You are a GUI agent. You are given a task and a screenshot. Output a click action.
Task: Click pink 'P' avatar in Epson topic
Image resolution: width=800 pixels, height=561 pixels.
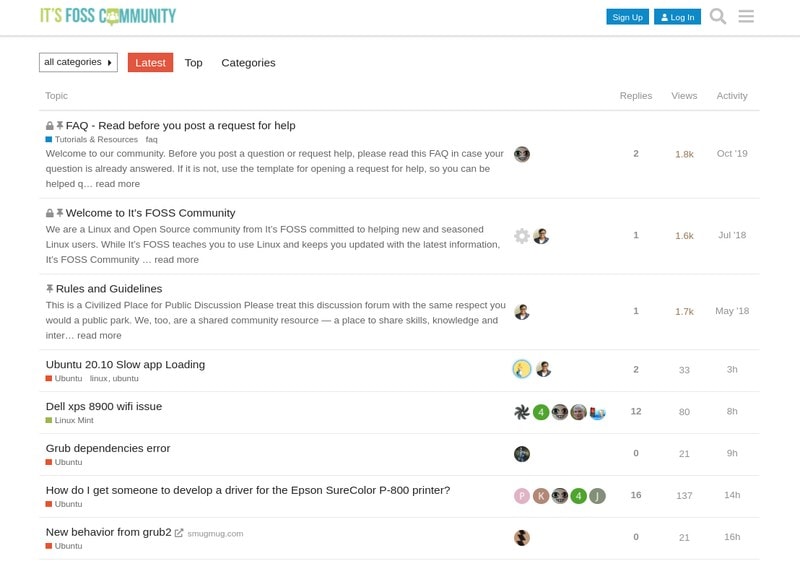point(522,496)
